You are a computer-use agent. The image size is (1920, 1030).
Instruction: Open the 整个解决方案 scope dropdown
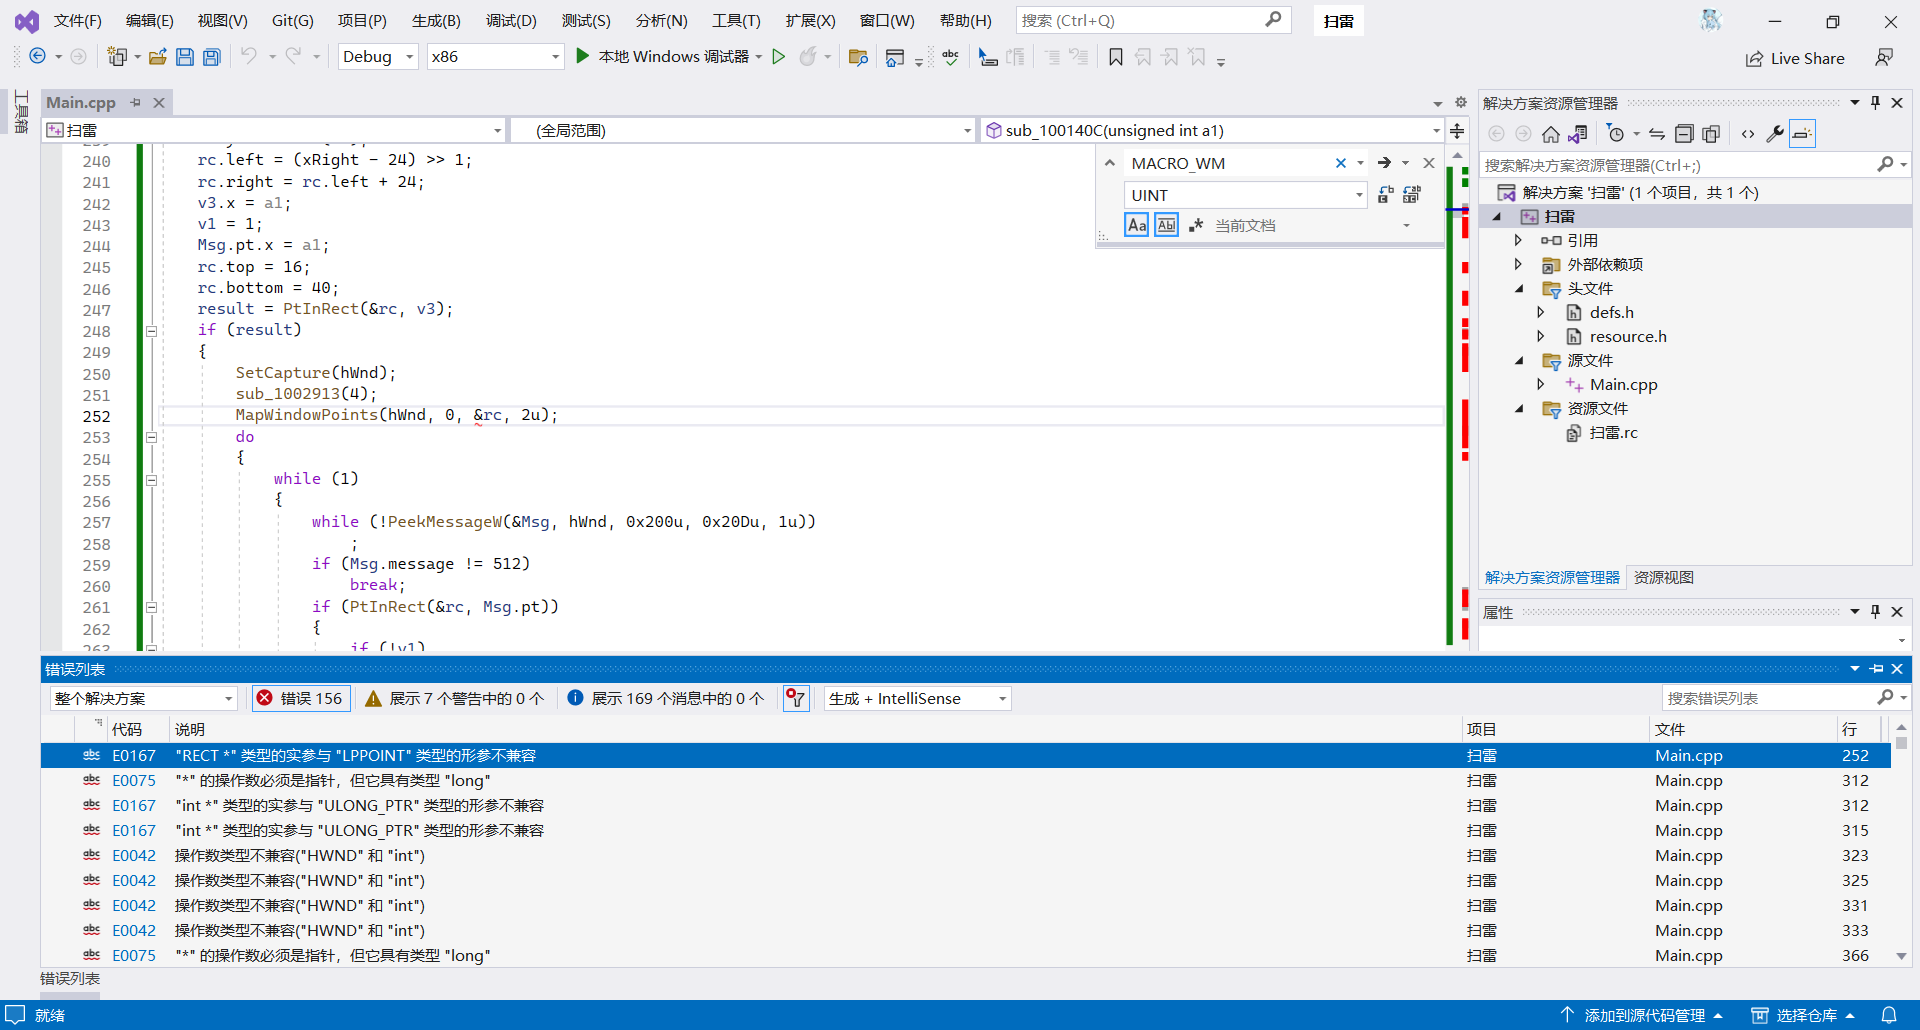pyautogui.click(x=143, y=698)
